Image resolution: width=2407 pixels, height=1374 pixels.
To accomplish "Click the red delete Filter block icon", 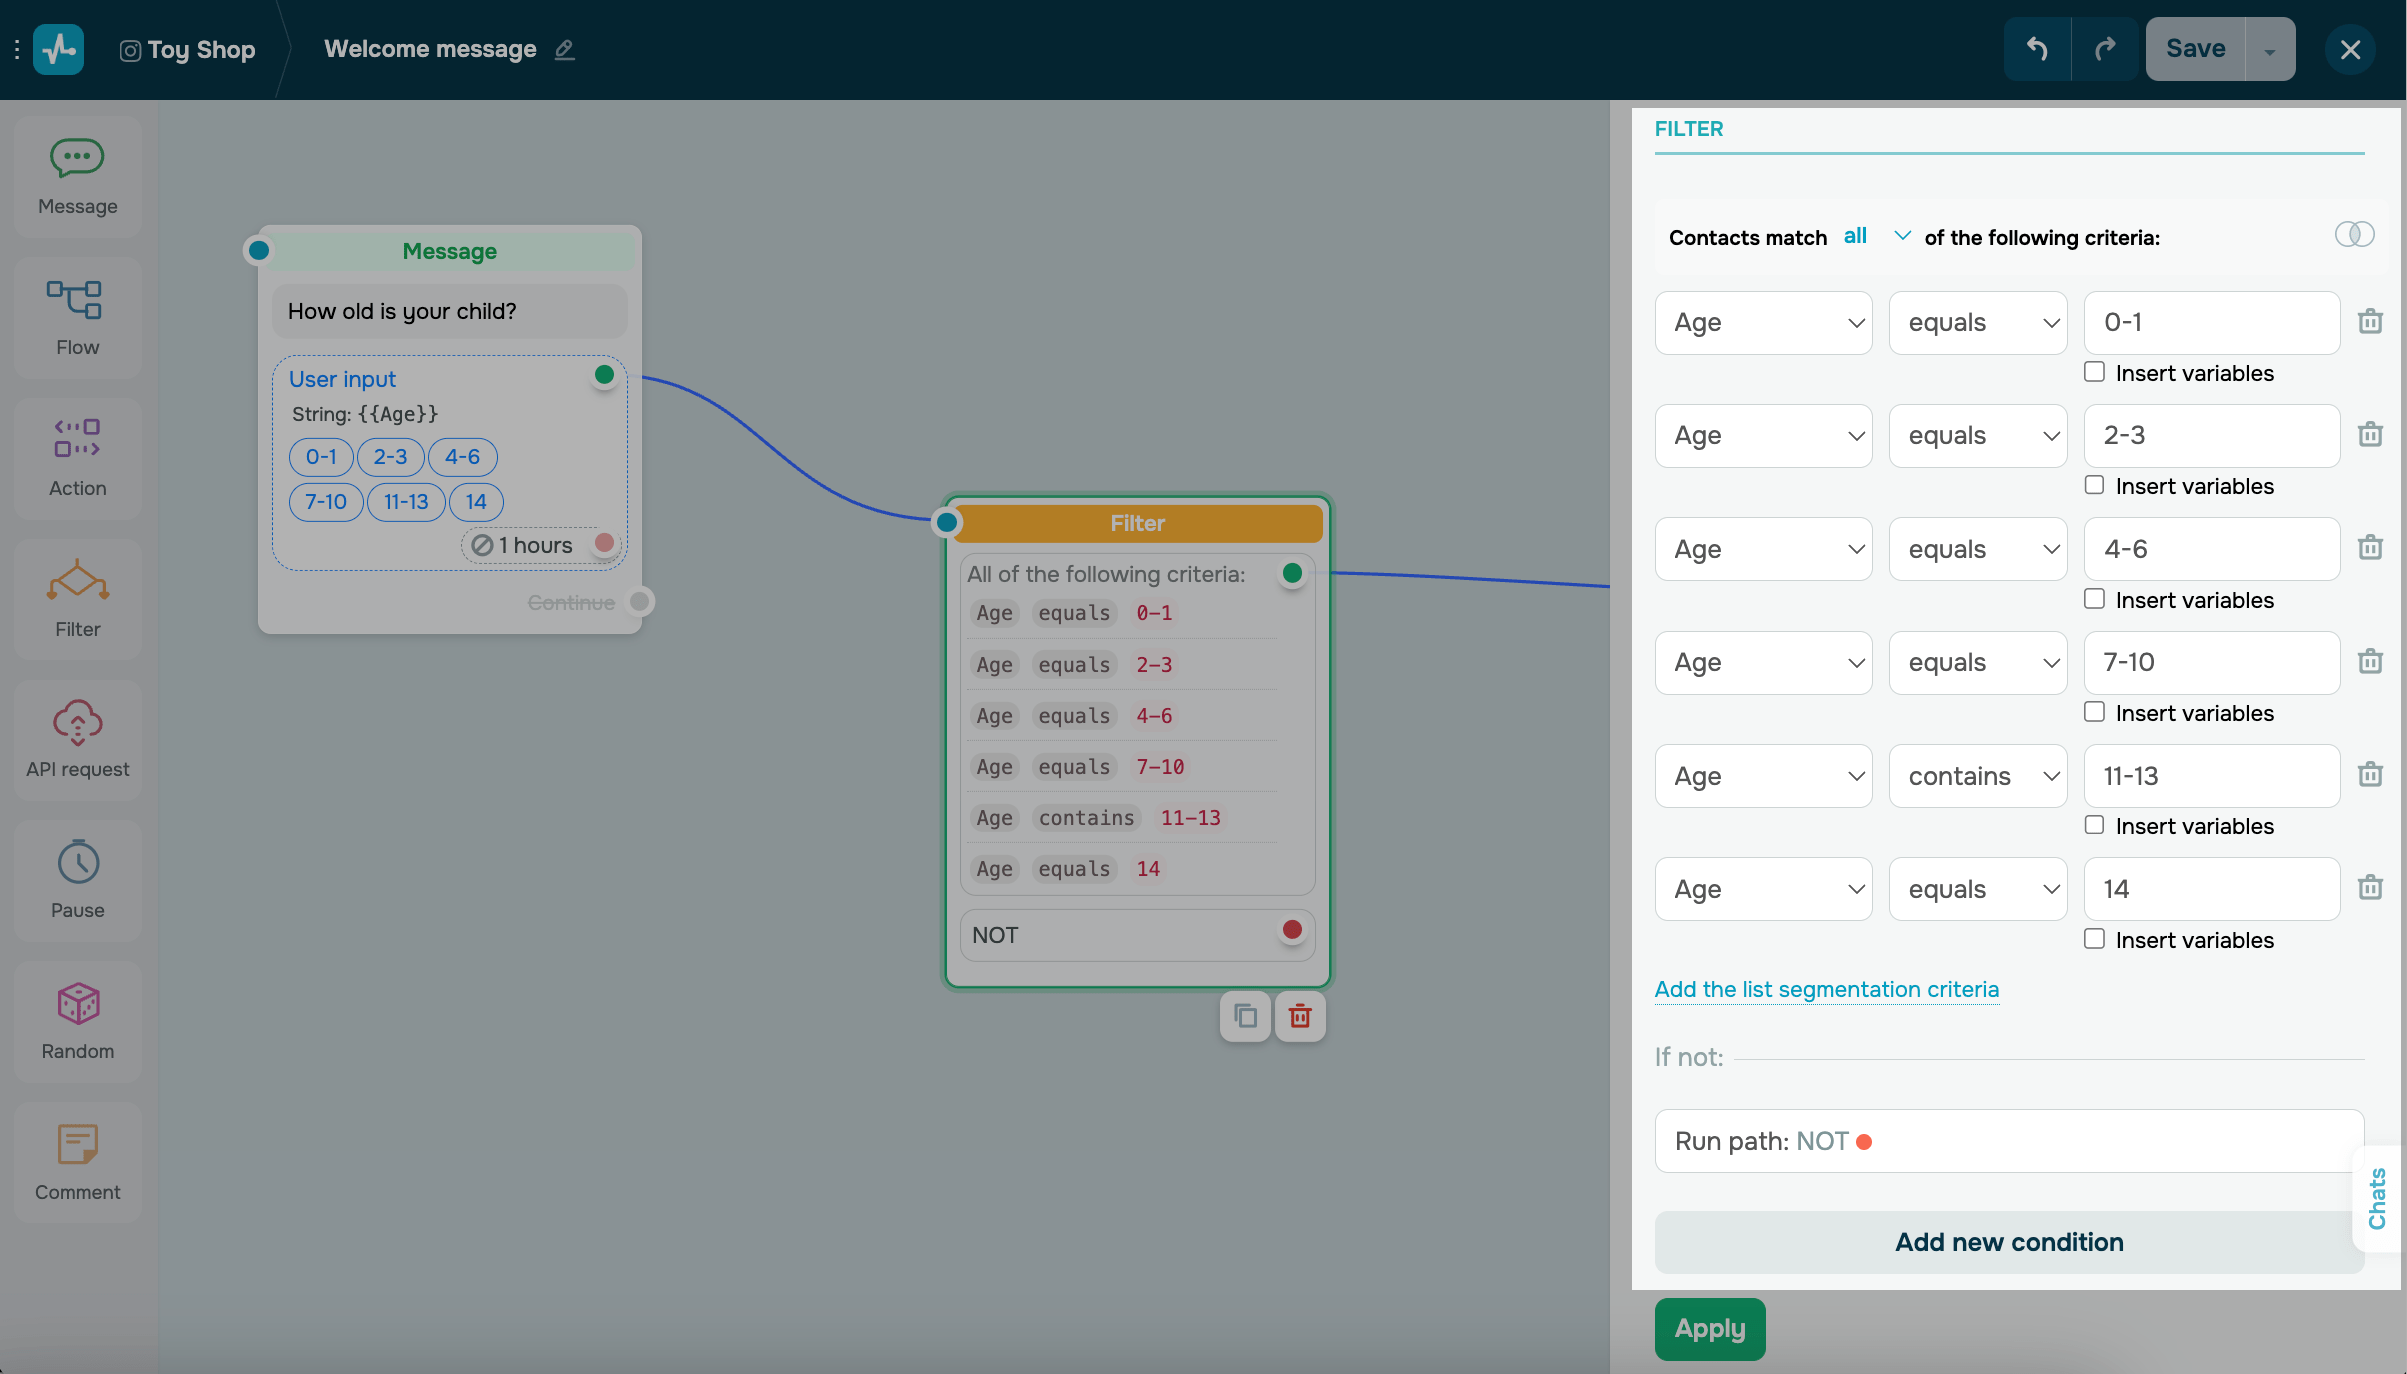I will click(1299, 1017).
